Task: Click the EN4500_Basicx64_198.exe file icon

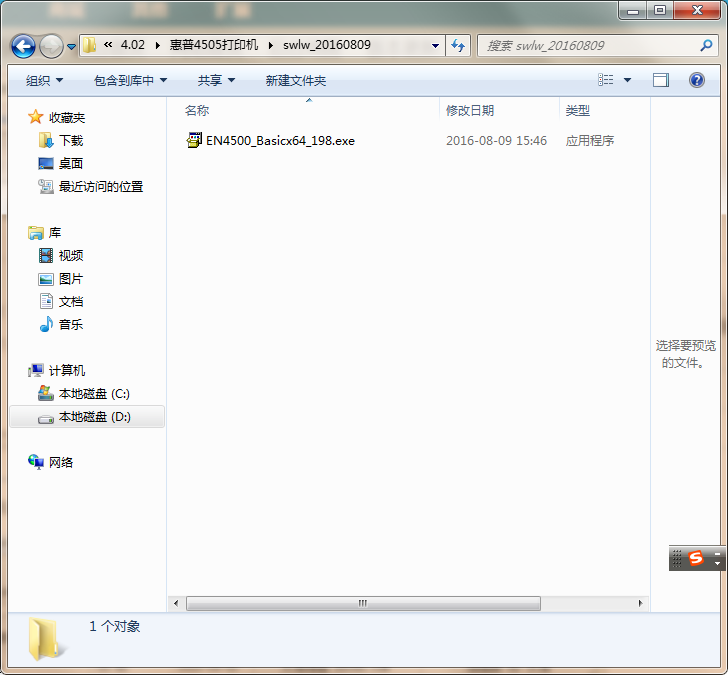Action: 194,140
